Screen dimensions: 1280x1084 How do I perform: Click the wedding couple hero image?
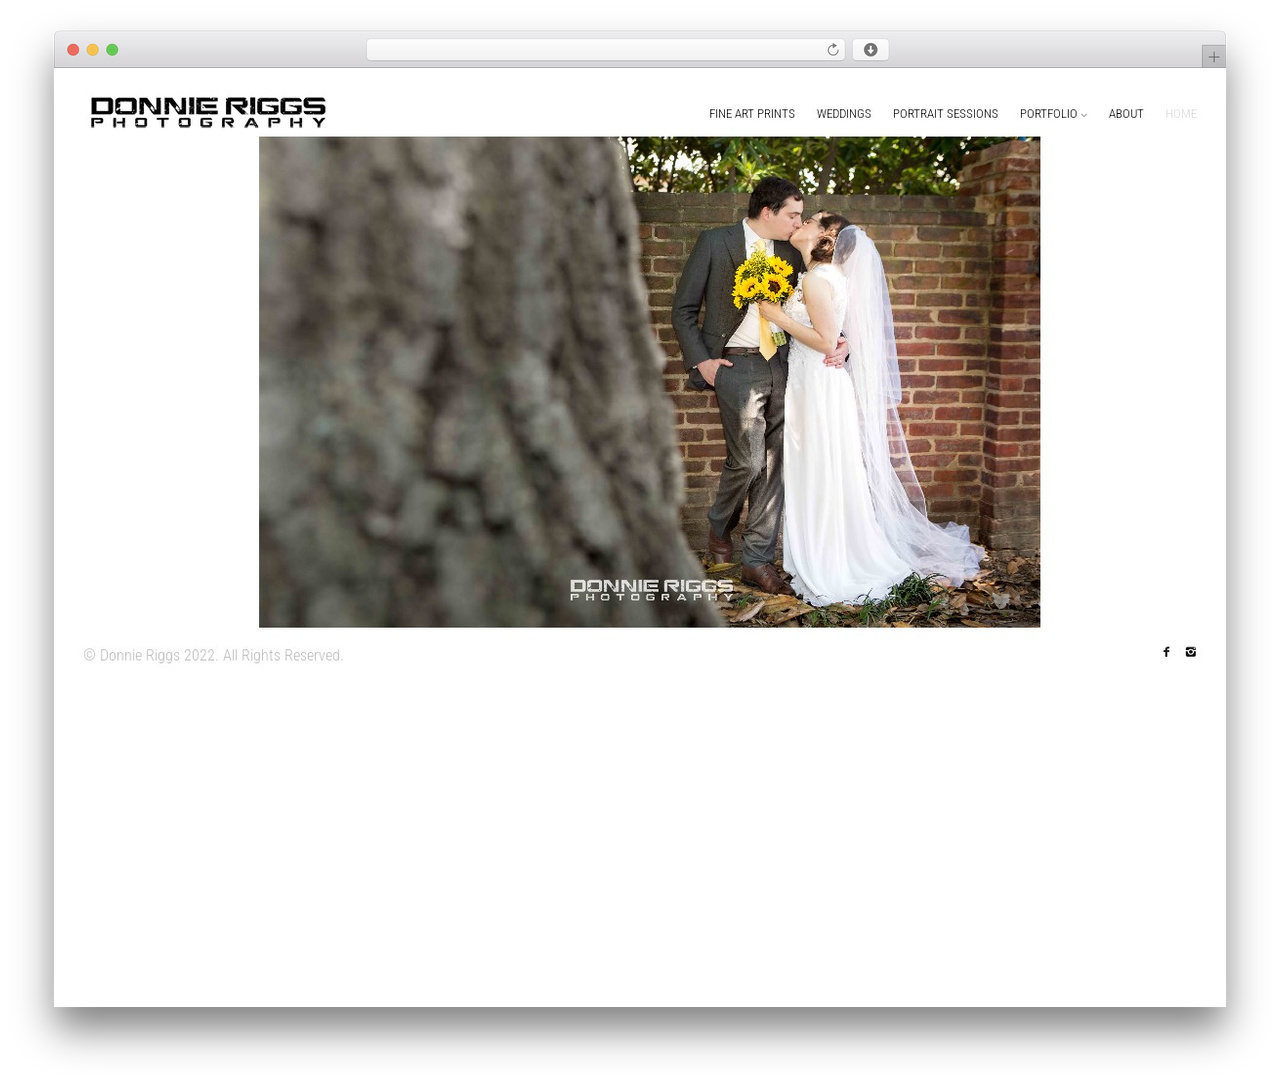point(649,382)
